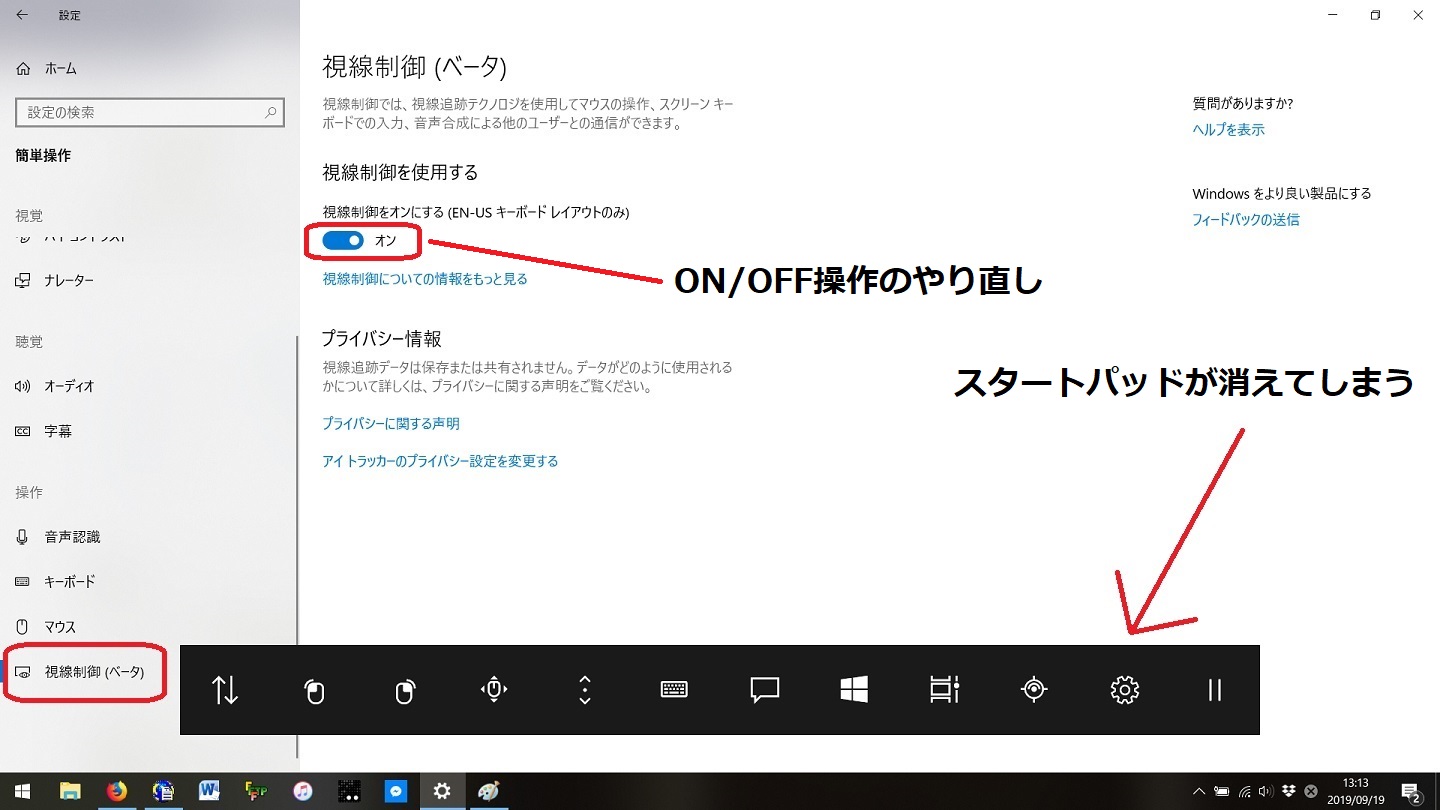
Task: Pause eye control with the pause icon
Action: point(1215,690)
